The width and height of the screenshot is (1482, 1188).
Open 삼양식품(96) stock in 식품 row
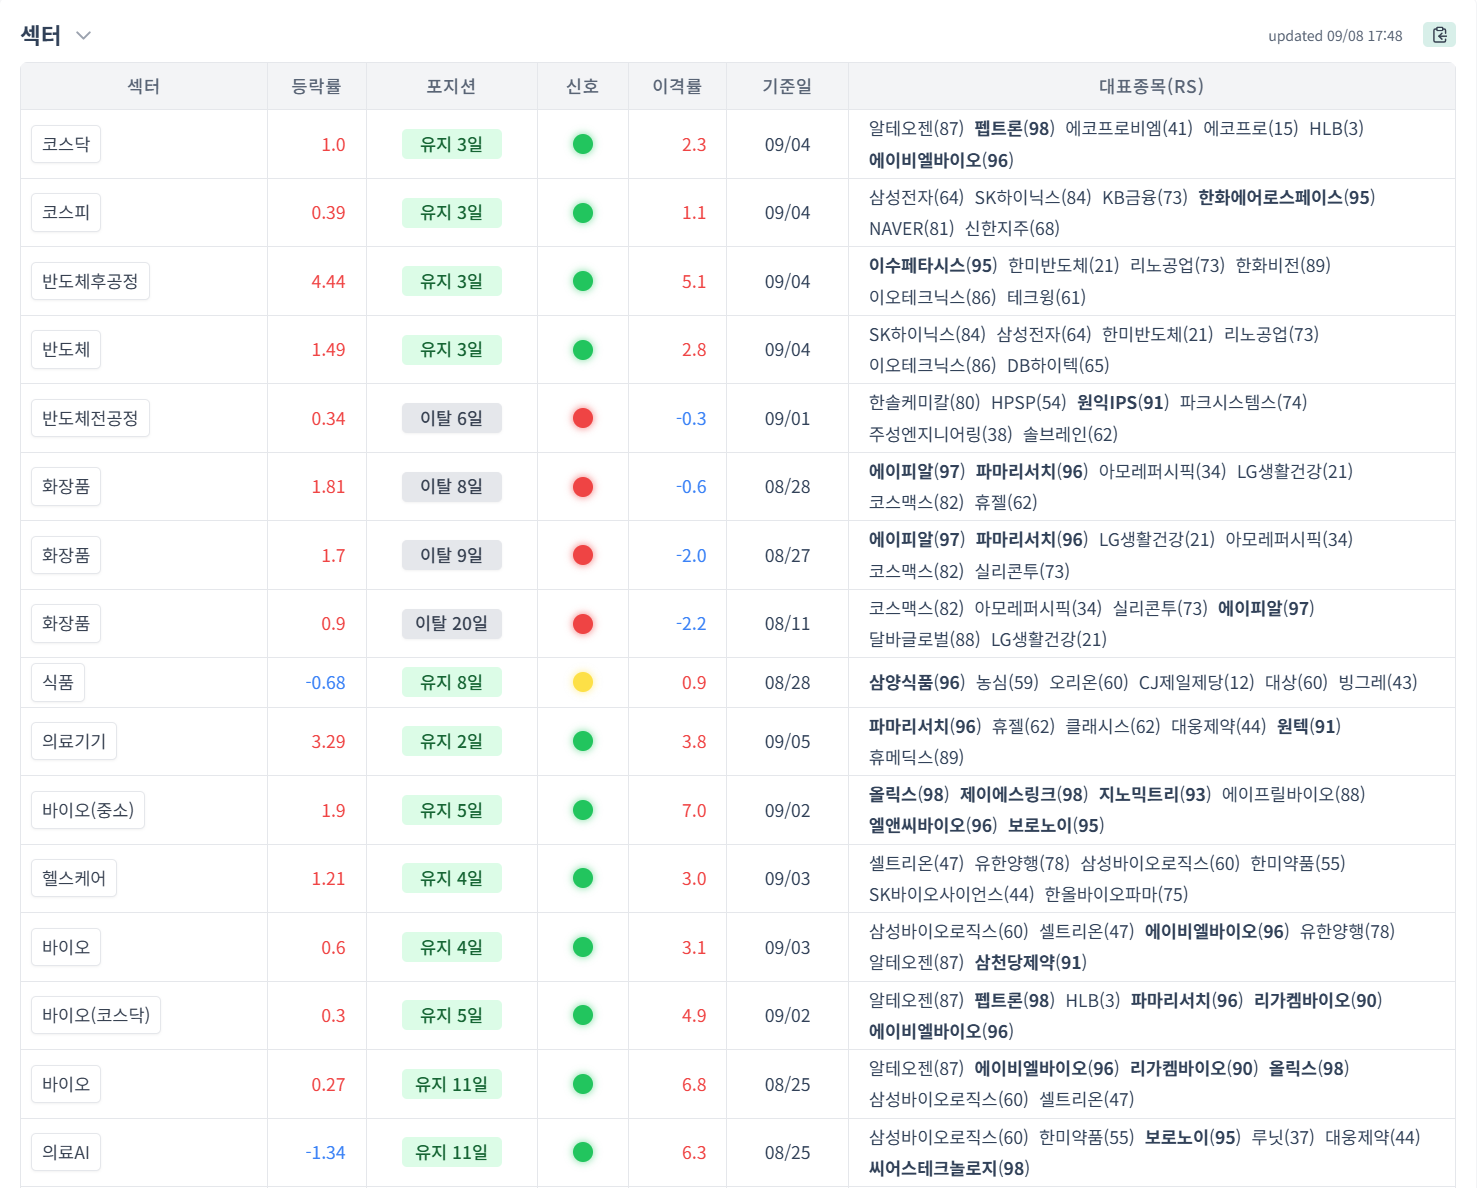point(916,682)
